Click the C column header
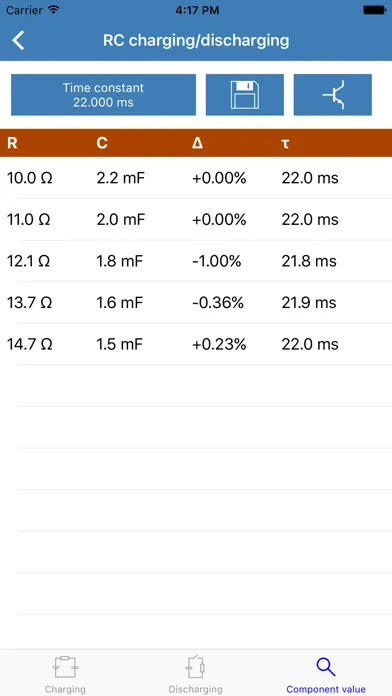Screen dimensions: 392x696 [x=102, y=143]
